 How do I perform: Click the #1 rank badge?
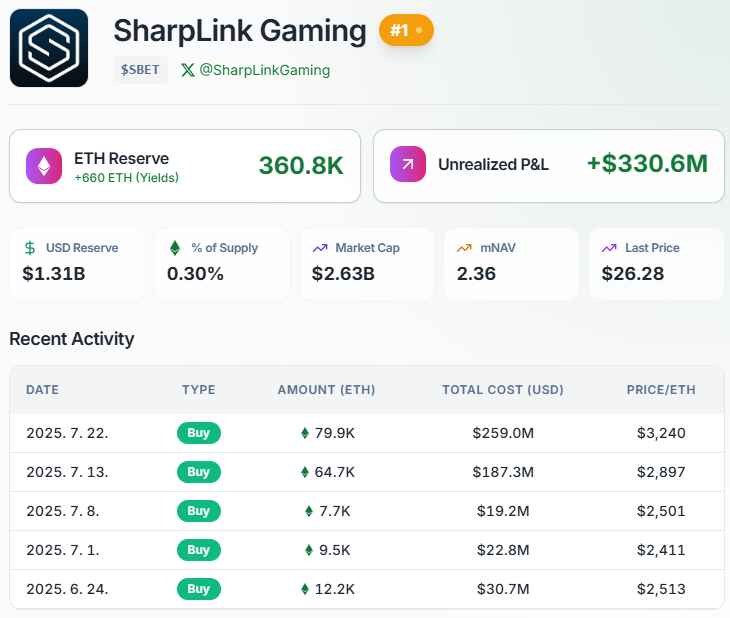click(406, 30)
